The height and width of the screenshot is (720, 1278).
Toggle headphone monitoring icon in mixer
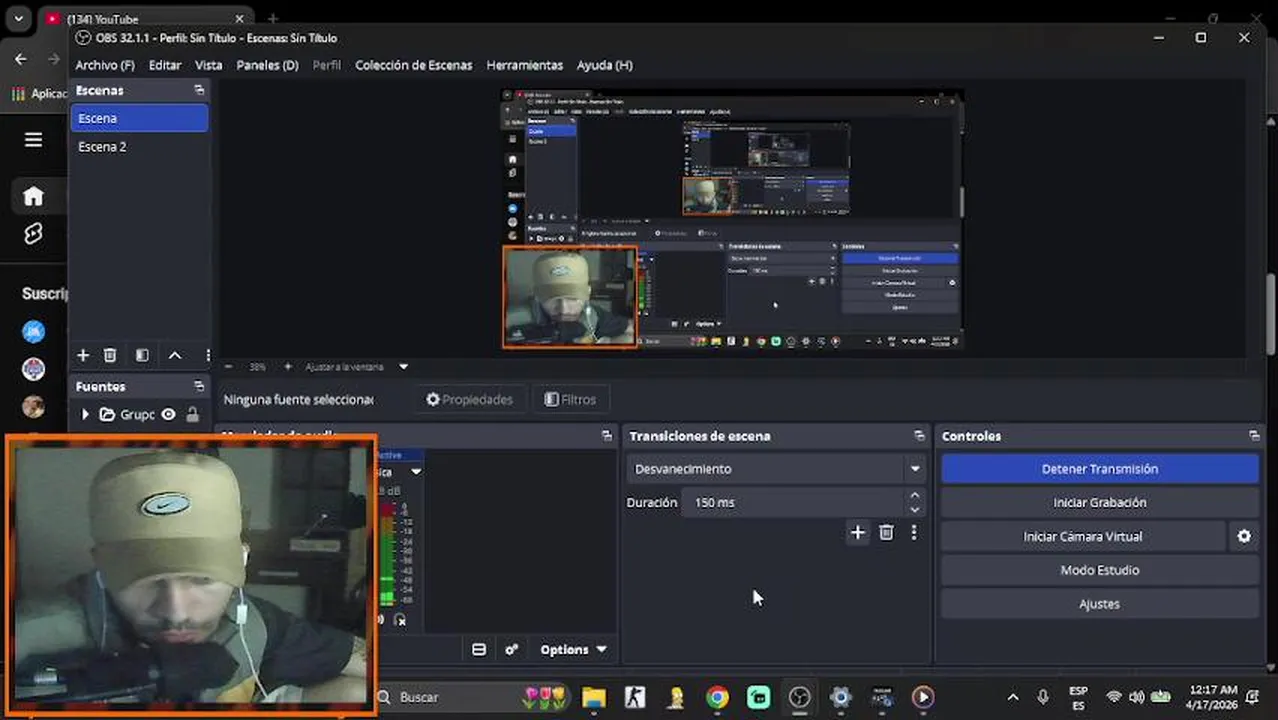401,621
